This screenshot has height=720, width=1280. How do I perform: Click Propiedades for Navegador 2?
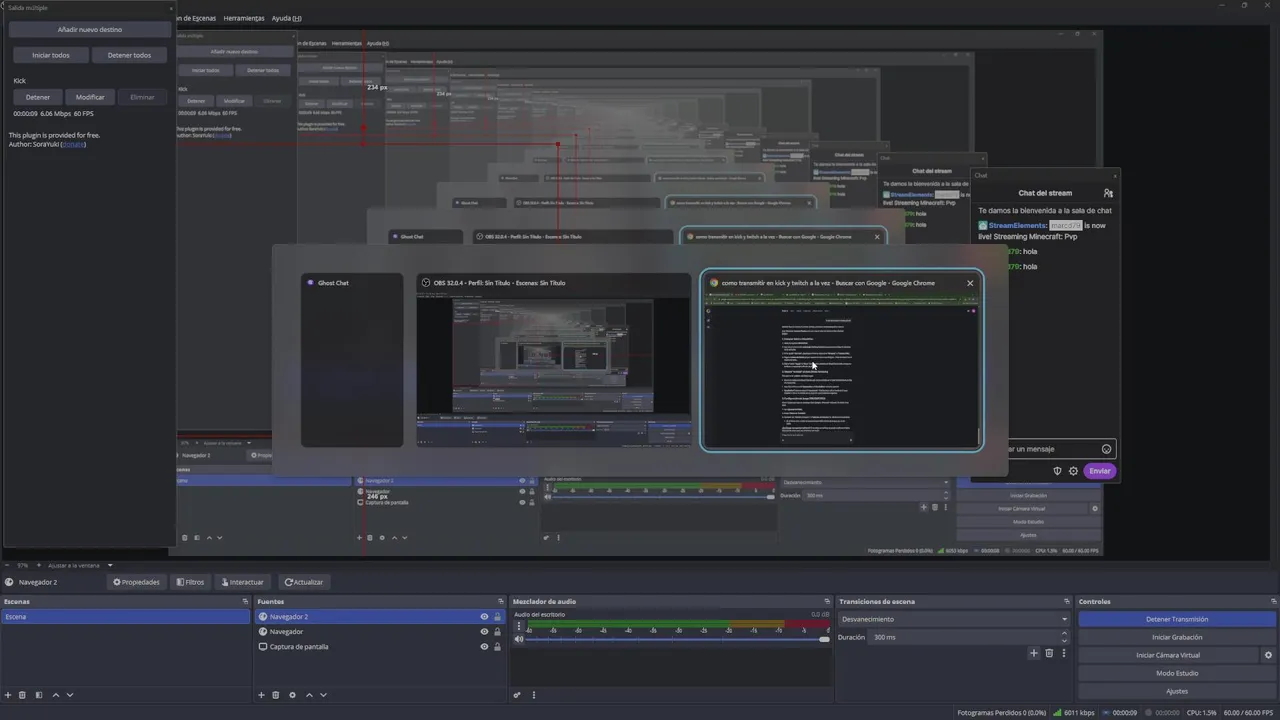136,582
